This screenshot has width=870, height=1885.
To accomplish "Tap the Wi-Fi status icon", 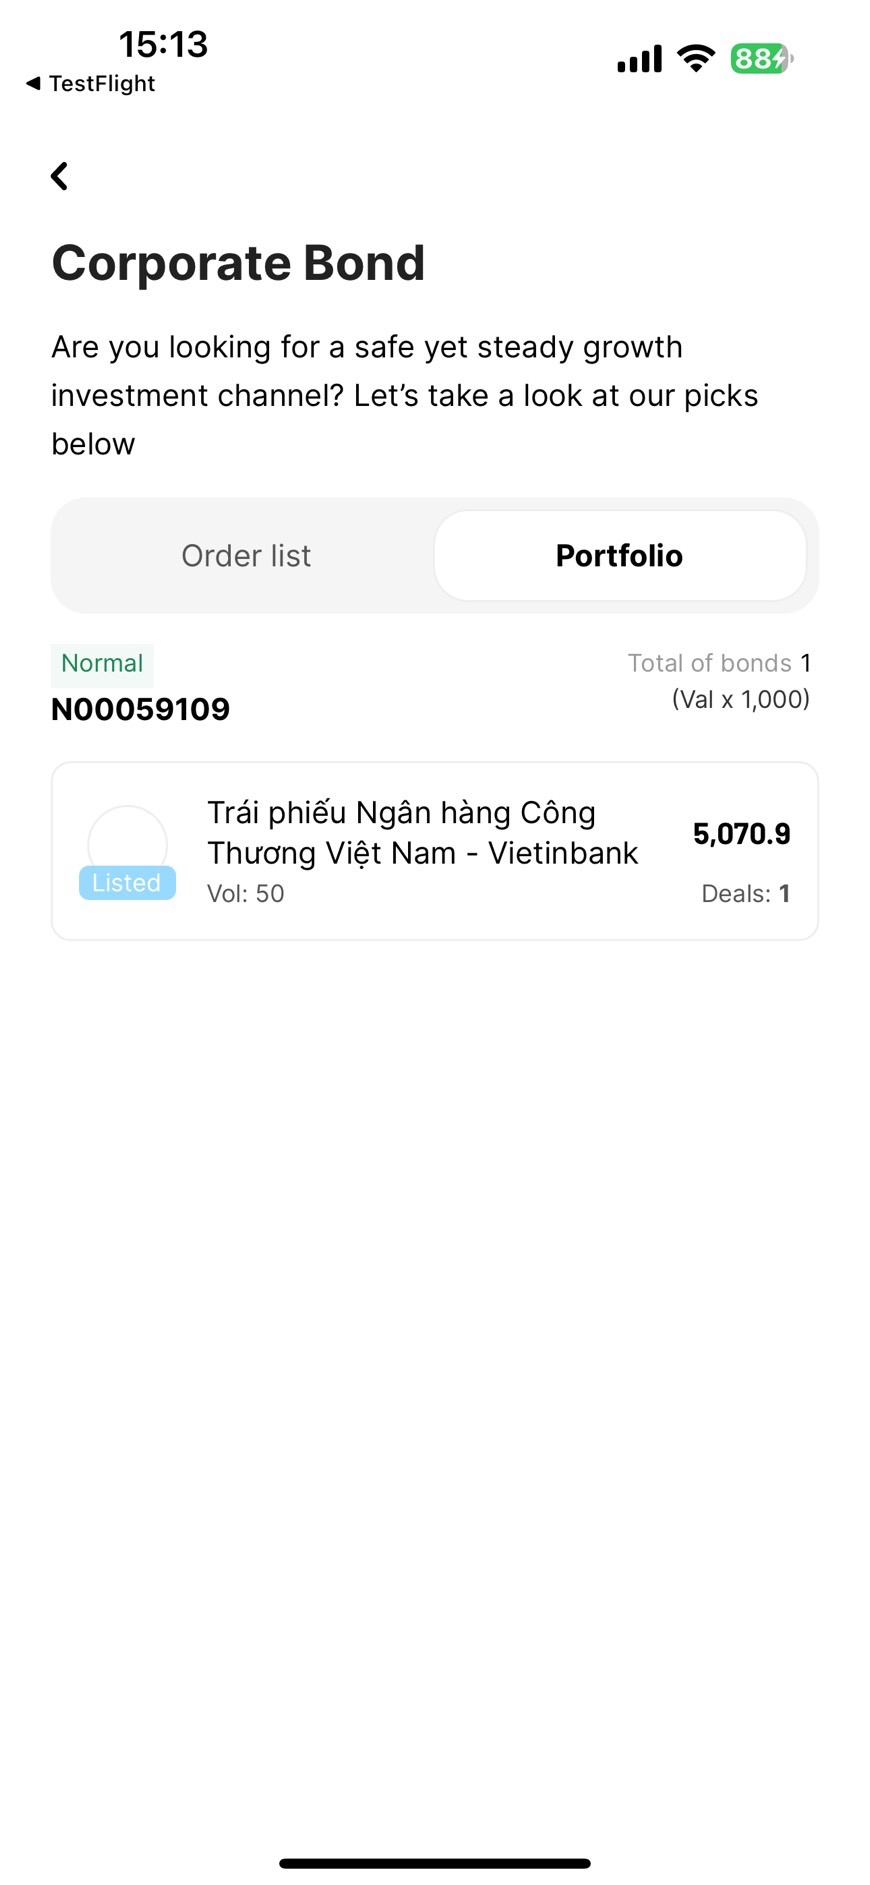I will pyautogui.click(x=695, y=58).
